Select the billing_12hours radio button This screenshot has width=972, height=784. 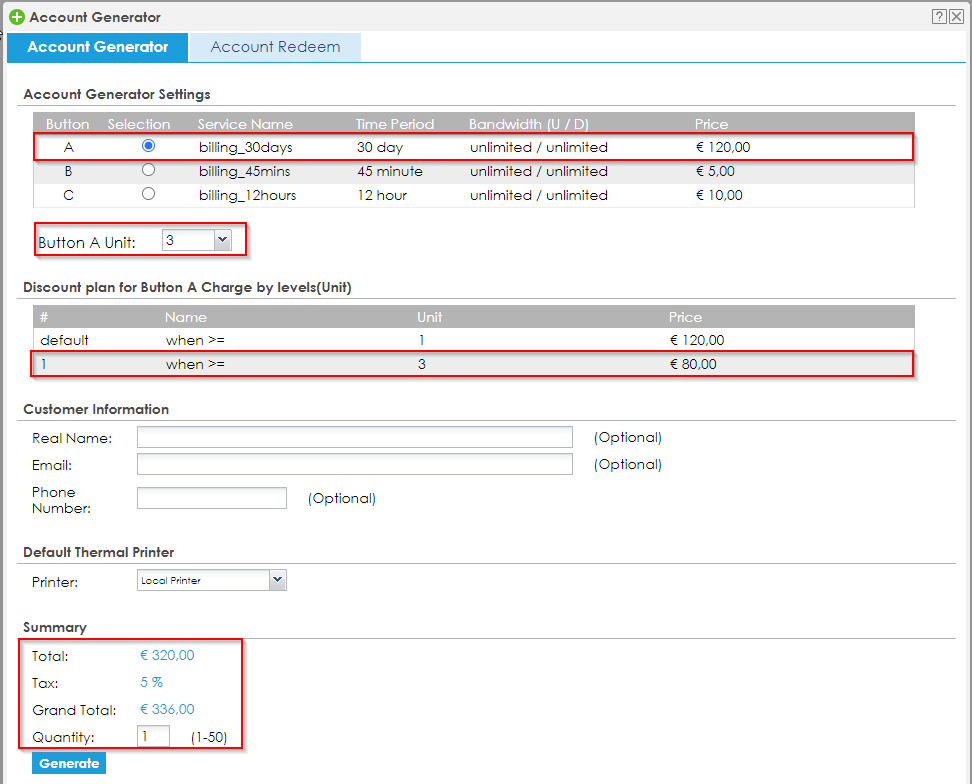point(149,194)
